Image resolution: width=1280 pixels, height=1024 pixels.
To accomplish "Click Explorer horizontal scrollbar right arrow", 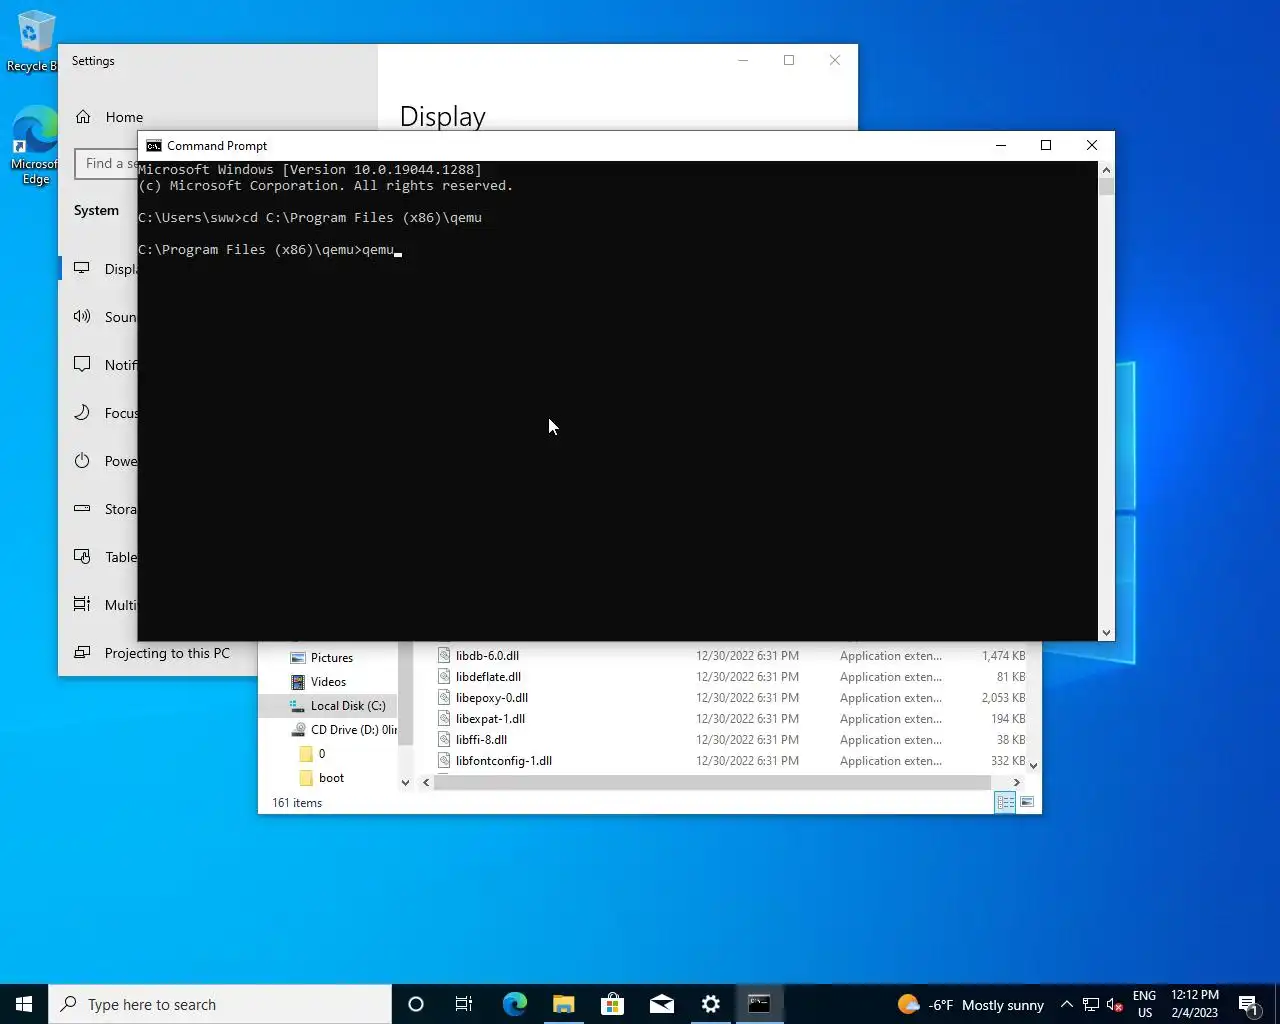I will (x=1017, y=782).
